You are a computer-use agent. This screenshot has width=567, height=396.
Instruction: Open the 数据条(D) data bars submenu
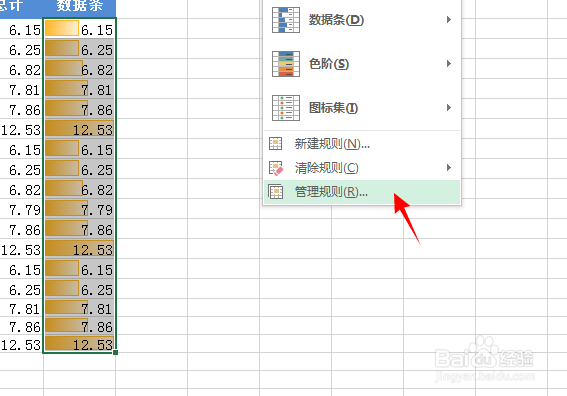362,20
